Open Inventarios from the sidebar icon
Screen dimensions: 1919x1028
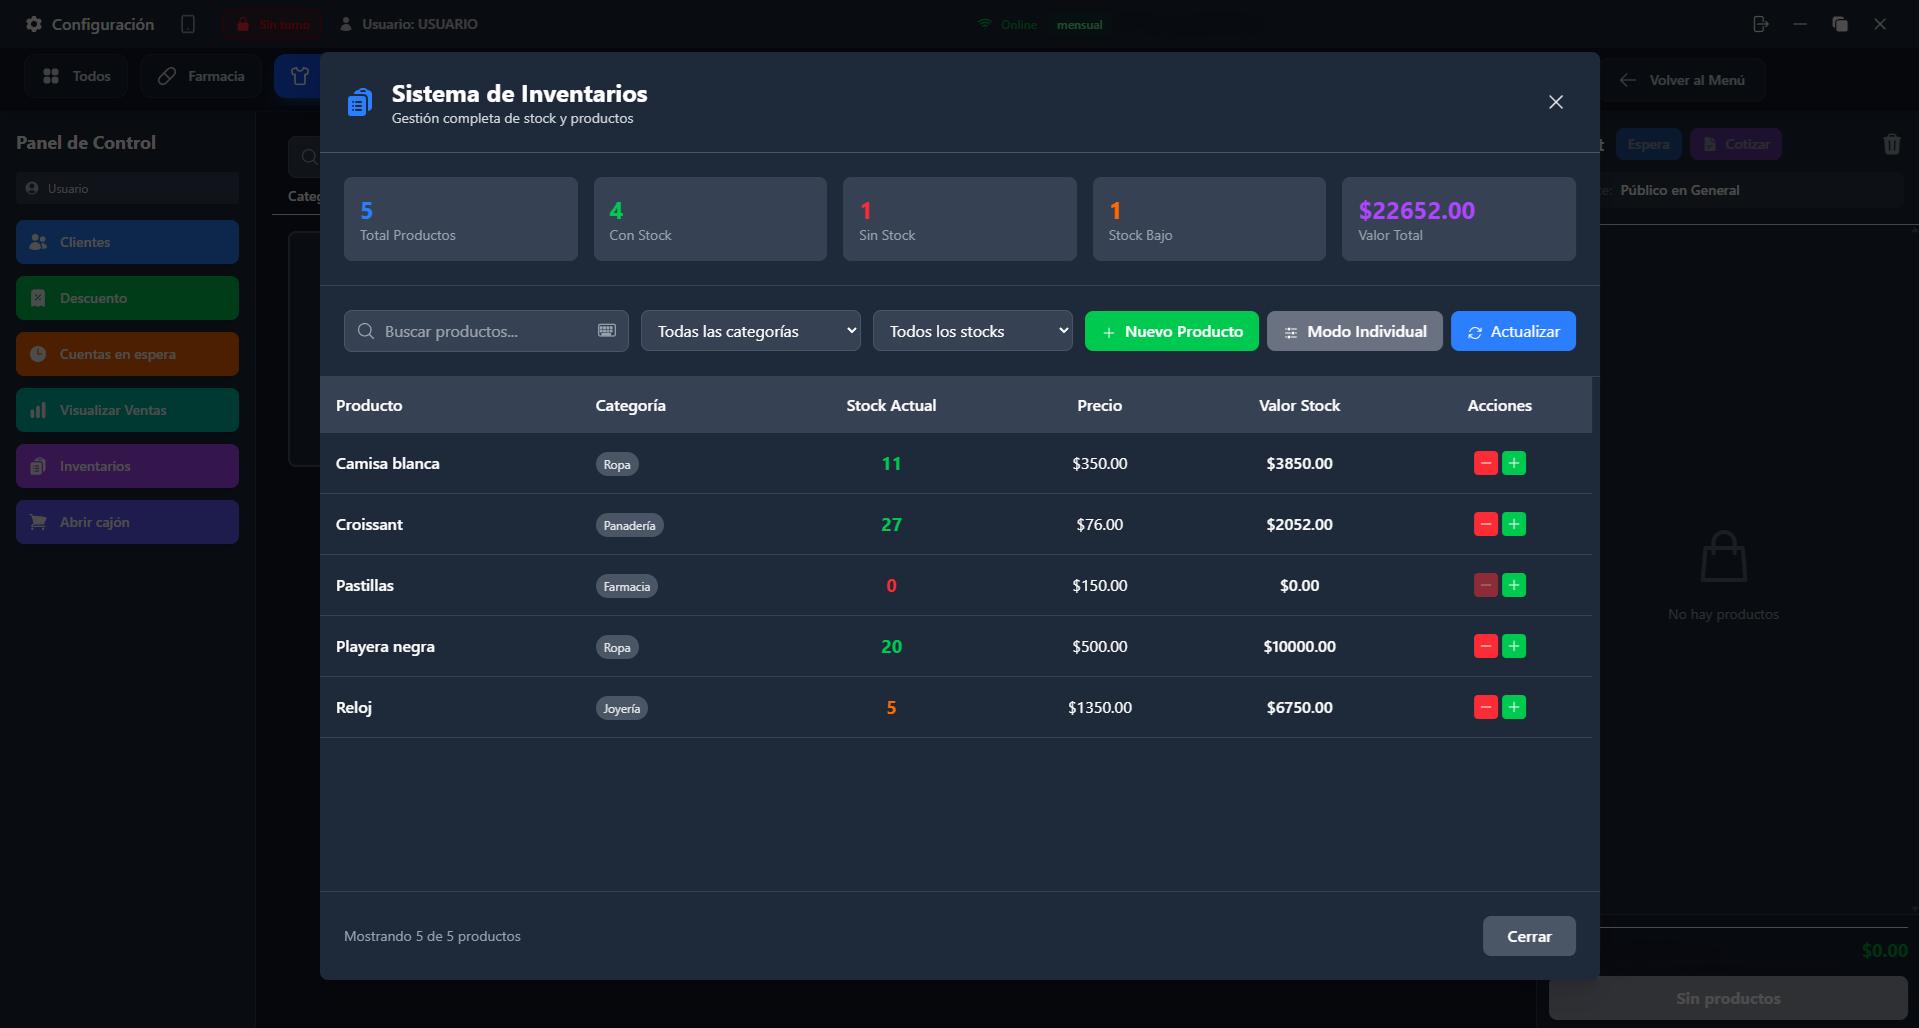[x=39, y=465]
